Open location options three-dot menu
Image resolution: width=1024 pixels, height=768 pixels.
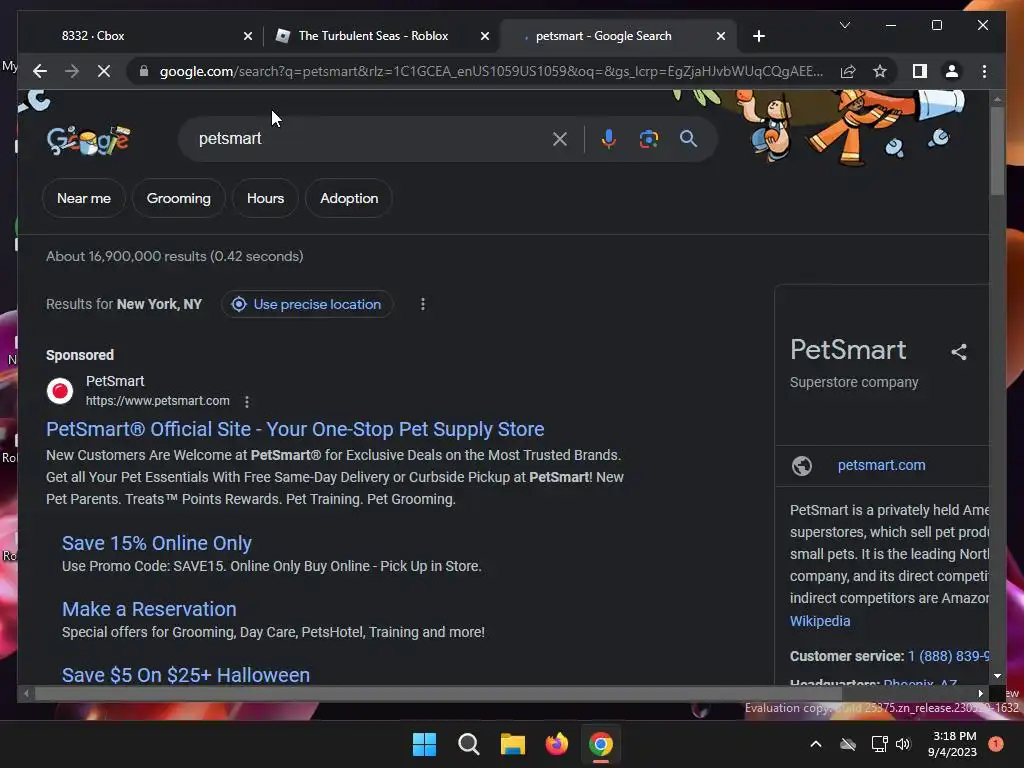tap(423, 304)
